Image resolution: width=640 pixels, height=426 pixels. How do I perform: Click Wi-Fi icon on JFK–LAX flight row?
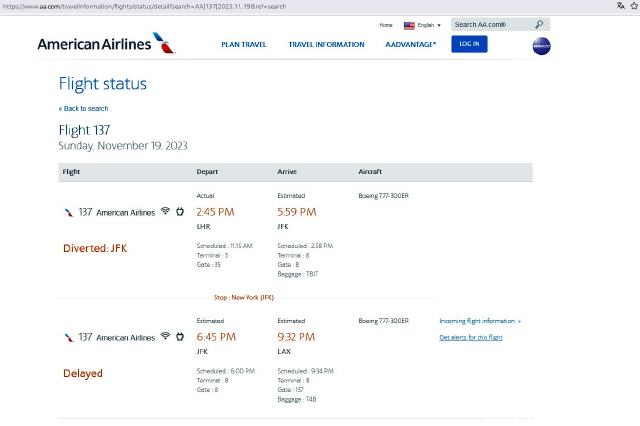tap(165, 335)
